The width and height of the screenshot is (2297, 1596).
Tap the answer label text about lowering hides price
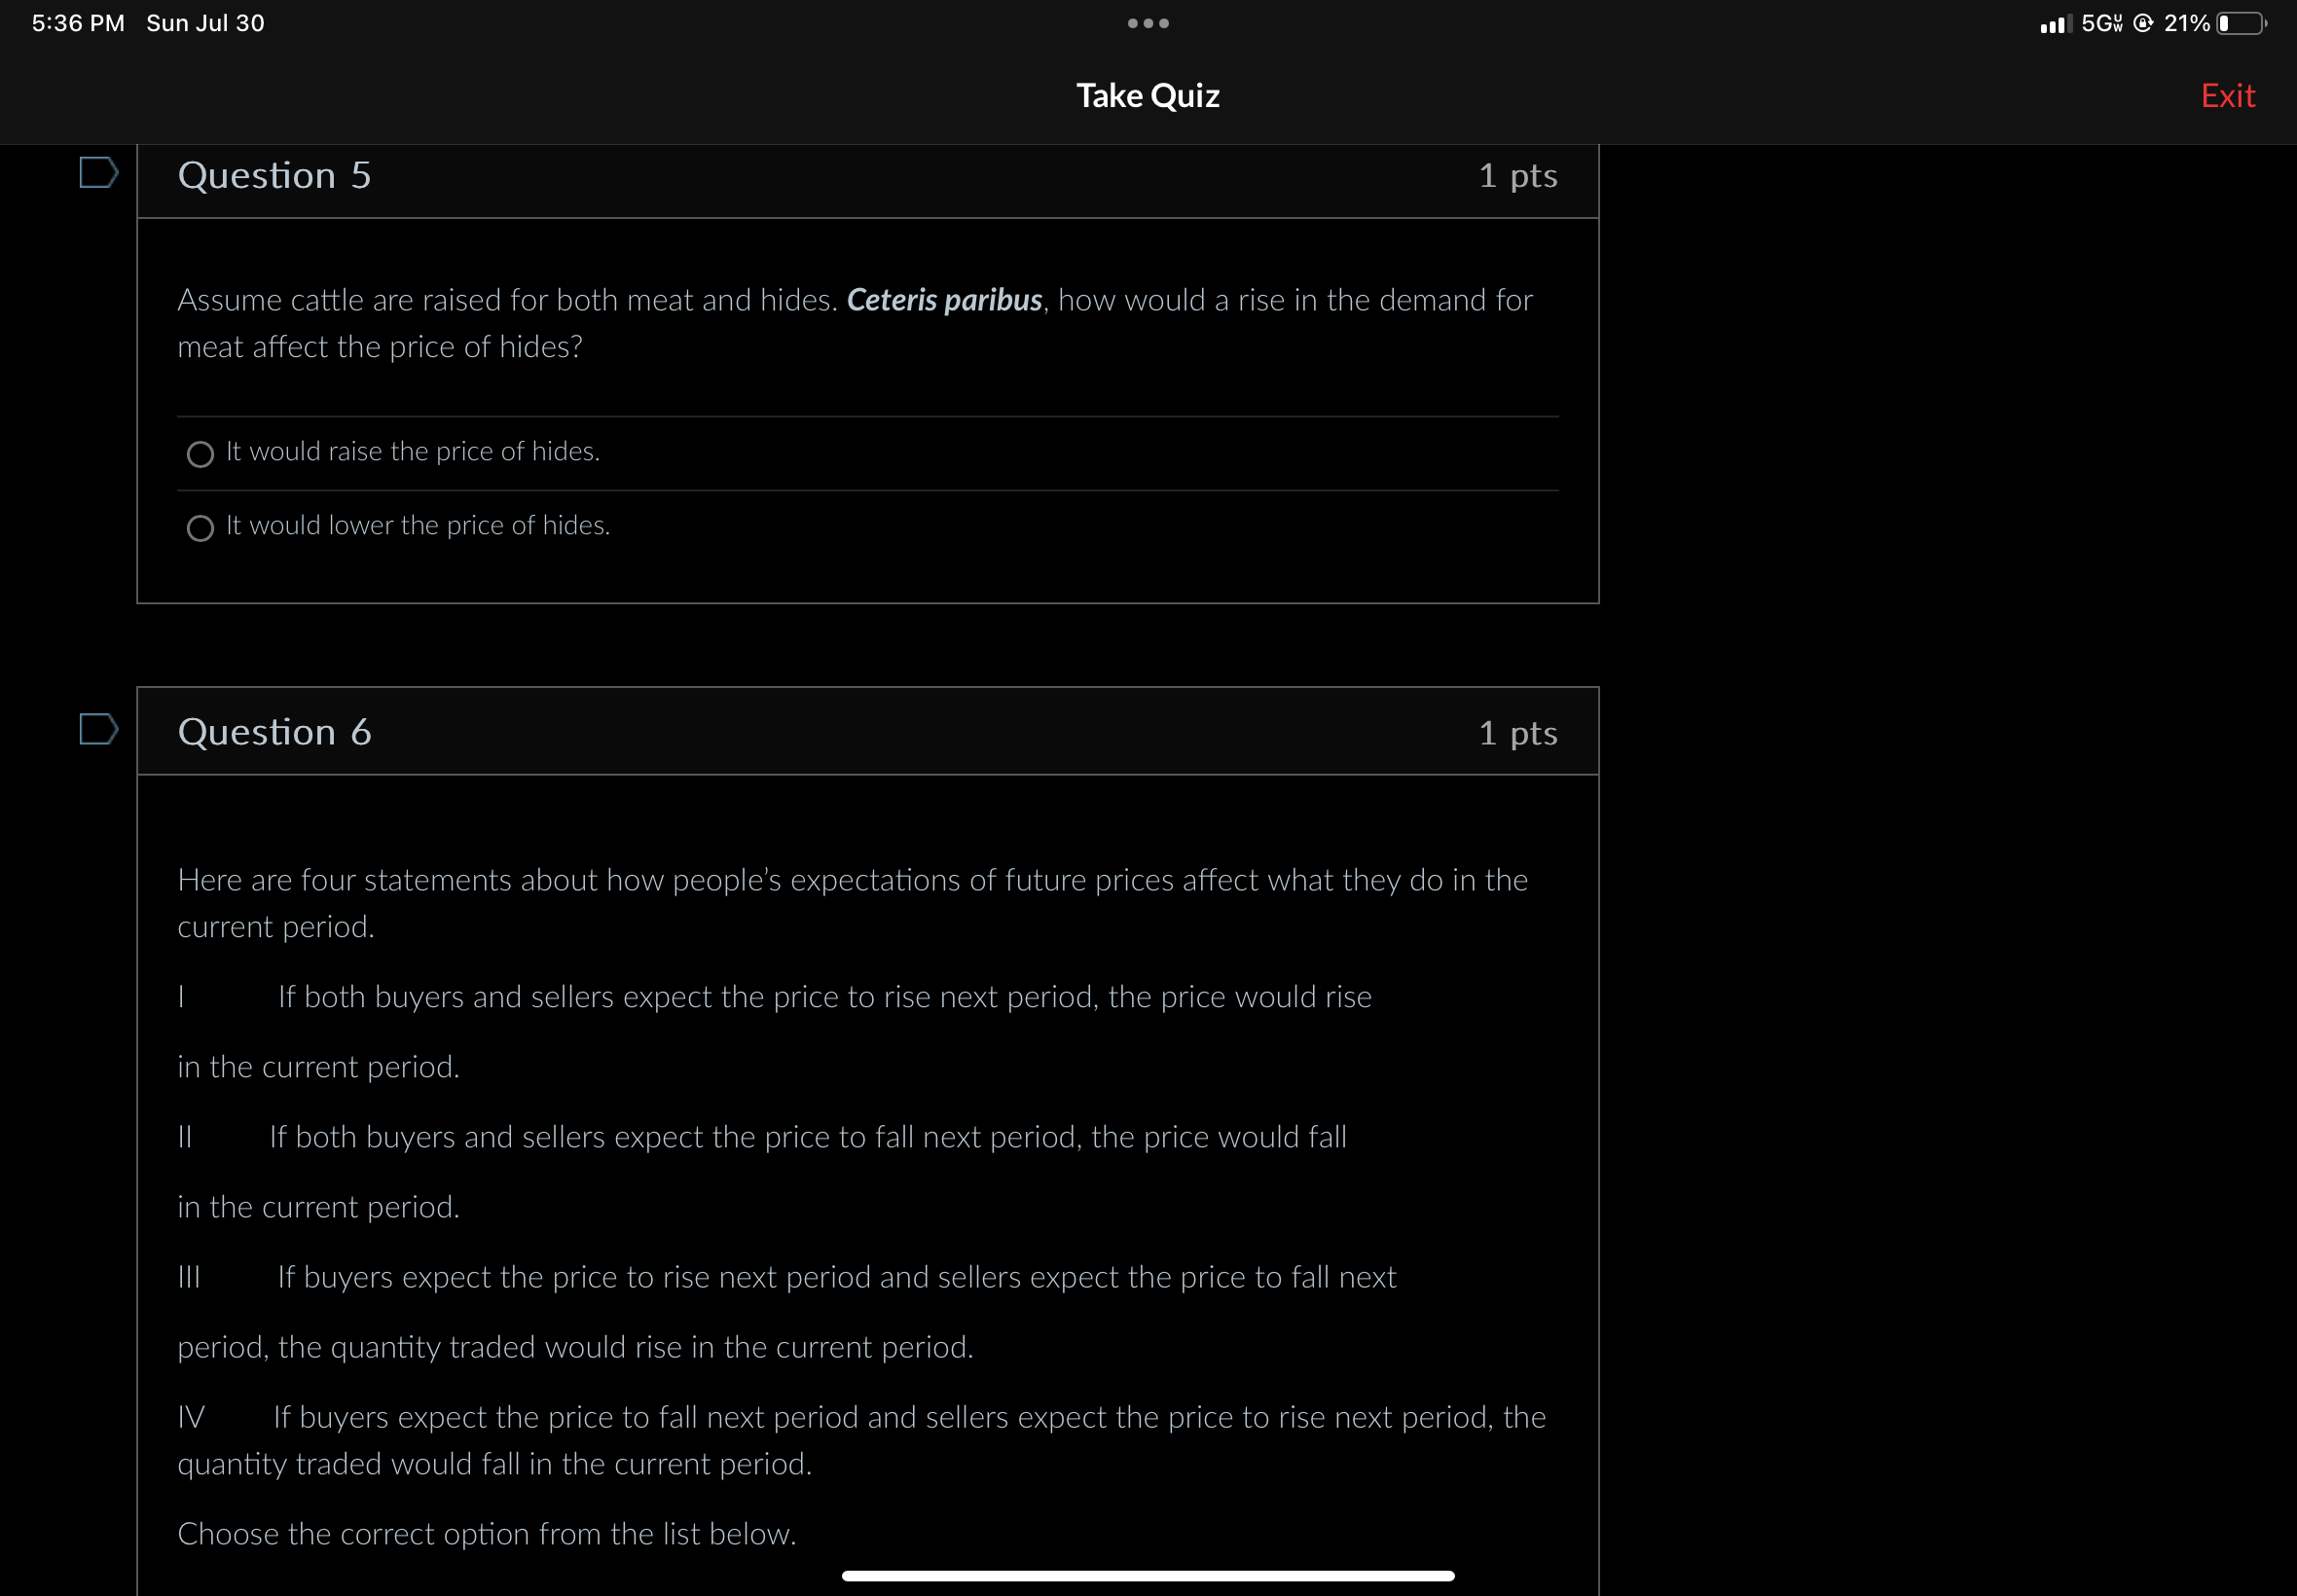(417, 526)
